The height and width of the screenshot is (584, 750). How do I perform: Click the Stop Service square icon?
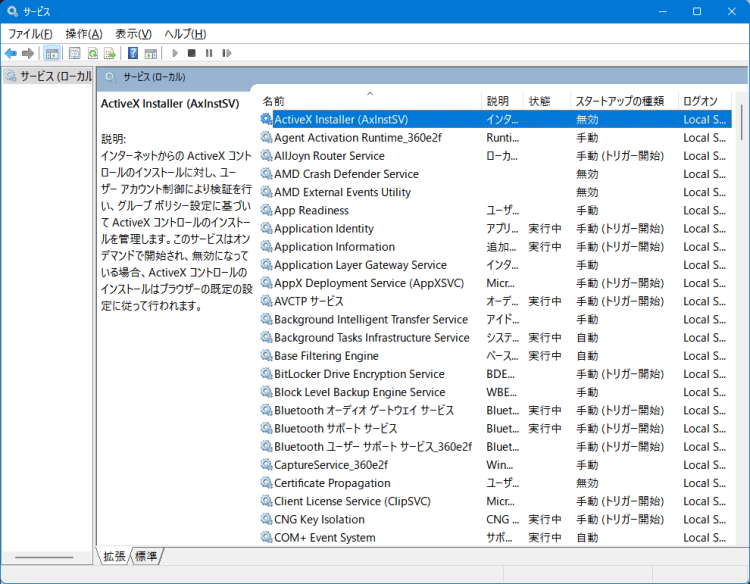tap(191, 53)
